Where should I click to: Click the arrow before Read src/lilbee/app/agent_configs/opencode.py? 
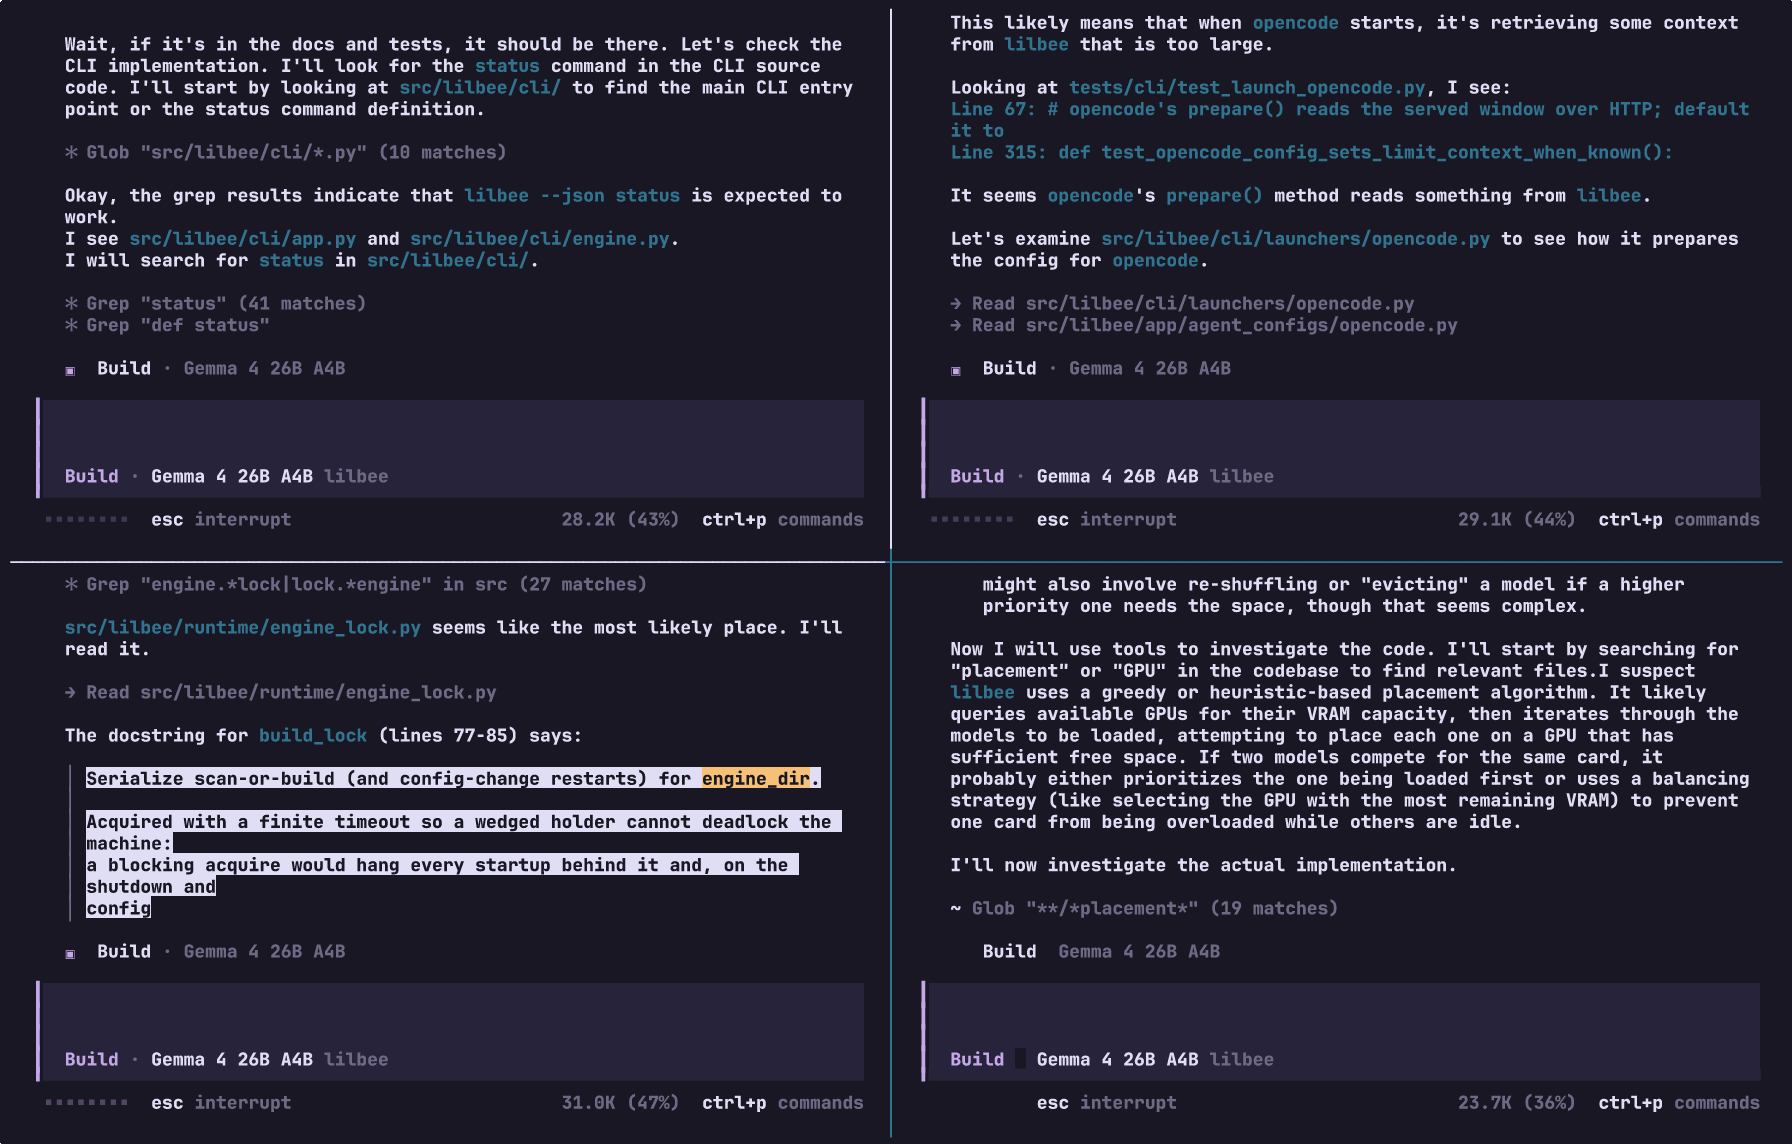[x=956, y=325]
